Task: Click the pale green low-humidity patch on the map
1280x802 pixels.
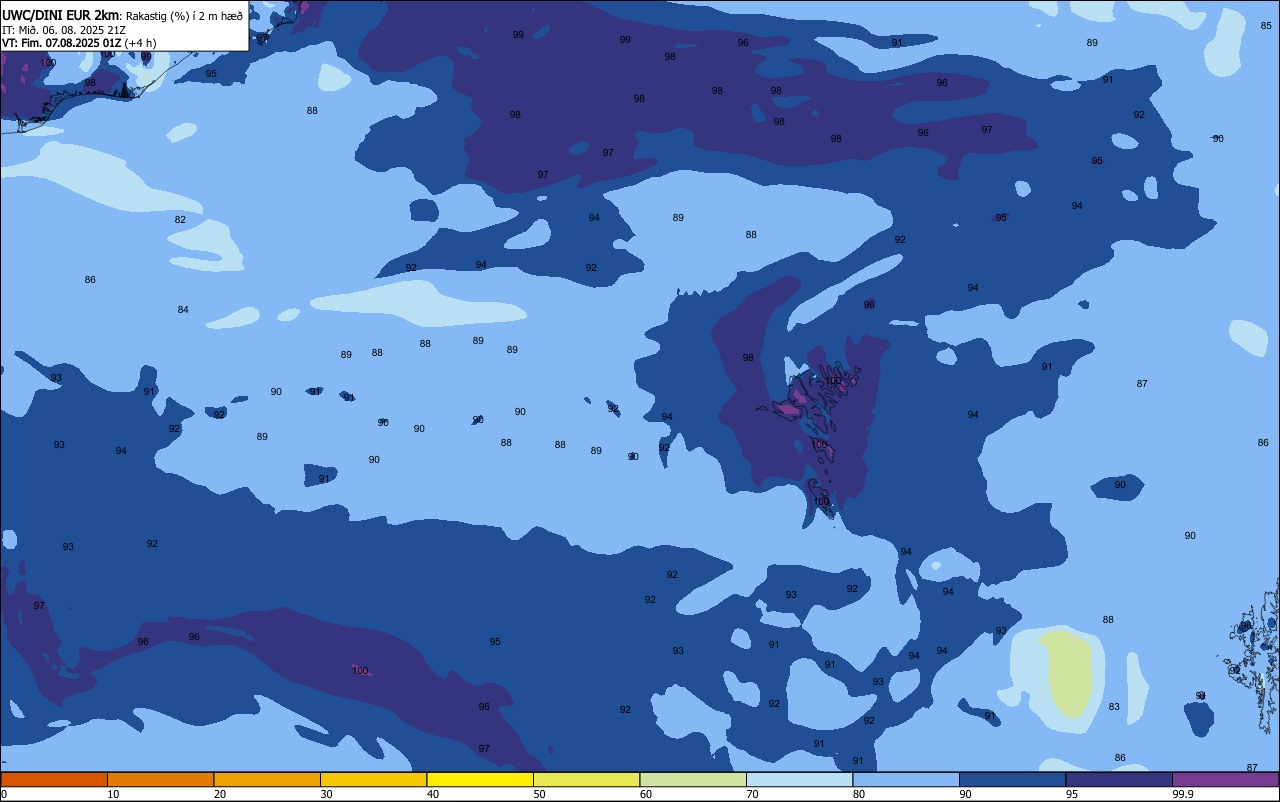Action: coord(1068,672)
